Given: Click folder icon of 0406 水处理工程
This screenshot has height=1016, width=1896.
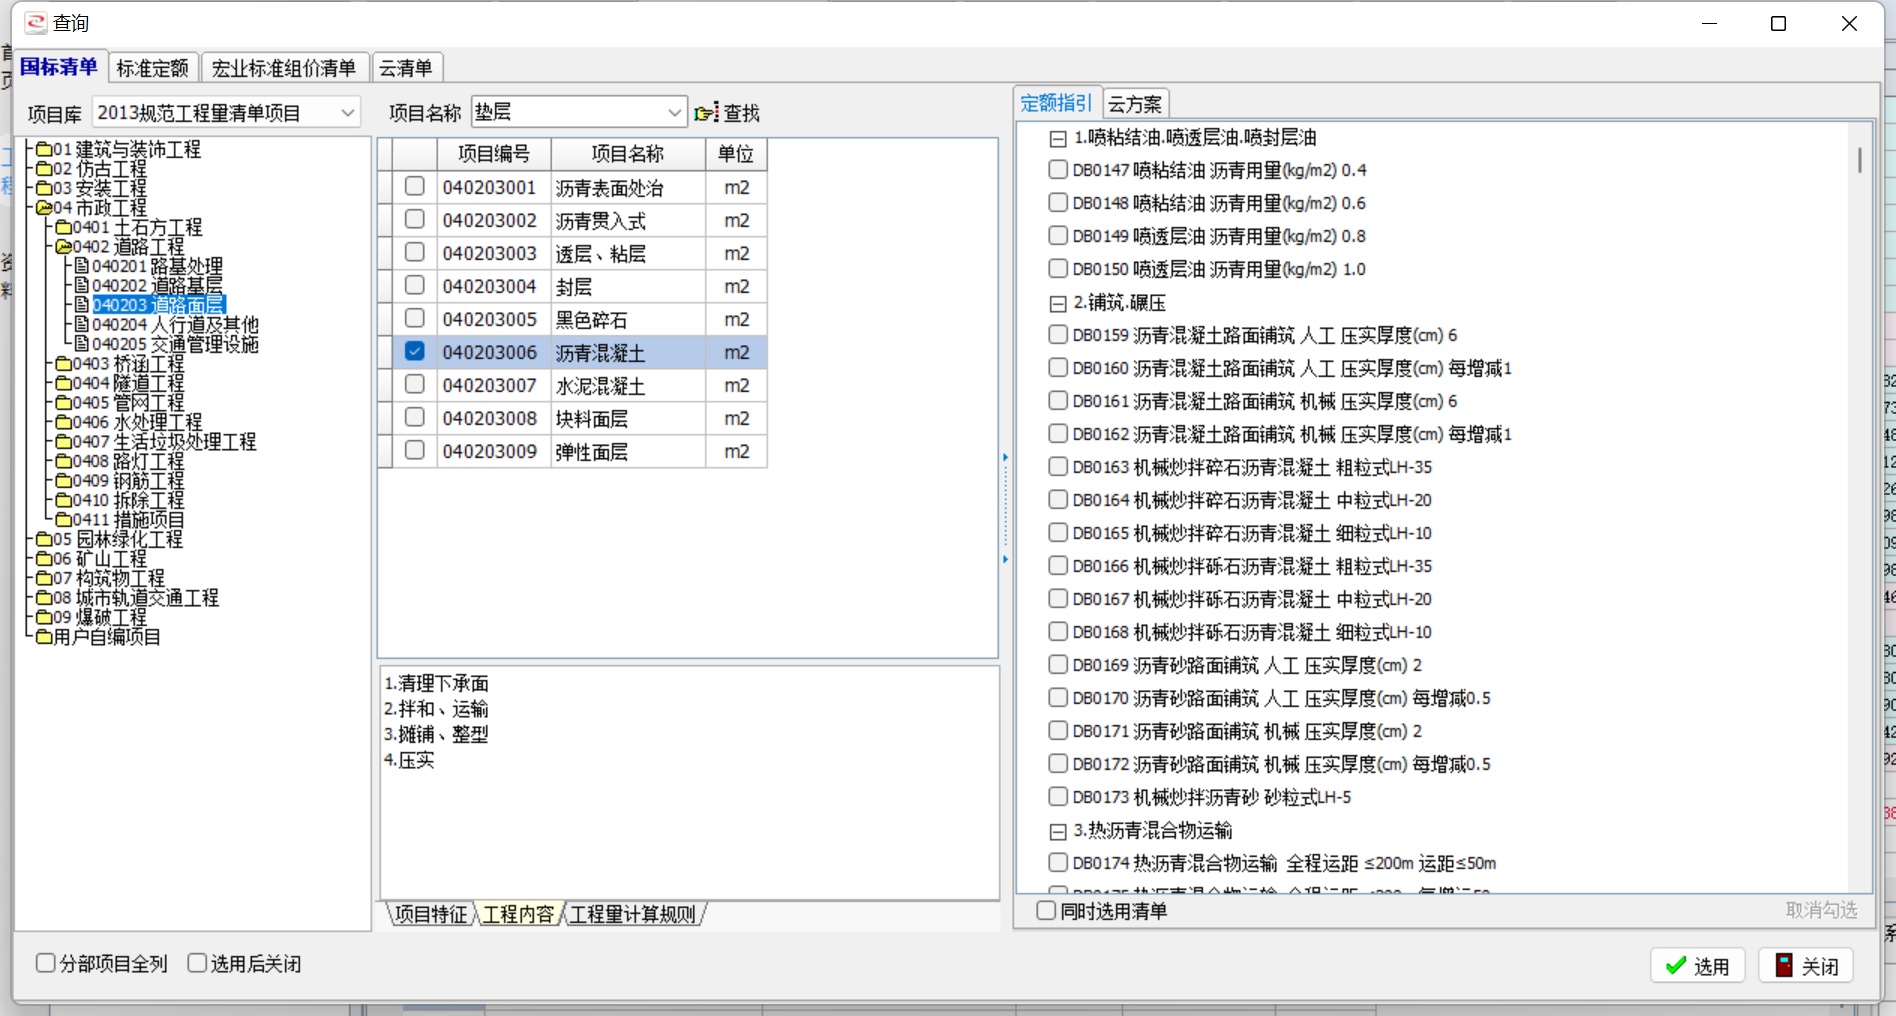Looking at the screenshot, I should (64, 422).
